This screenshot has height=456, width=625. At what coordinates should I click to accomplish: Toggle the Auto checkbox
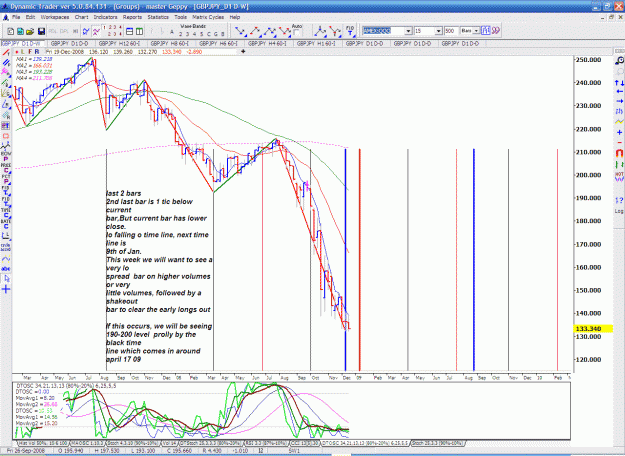click(296, 33)
